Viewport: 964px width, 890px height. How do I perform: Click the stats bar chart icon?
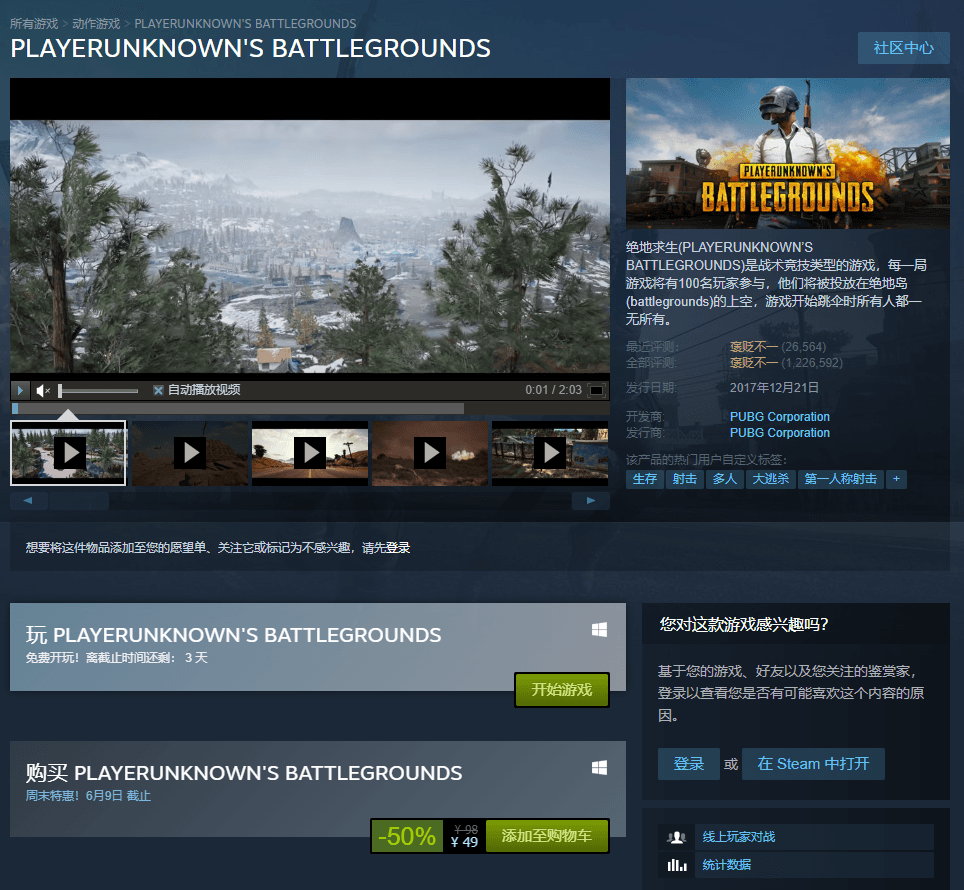coord(677,865)
